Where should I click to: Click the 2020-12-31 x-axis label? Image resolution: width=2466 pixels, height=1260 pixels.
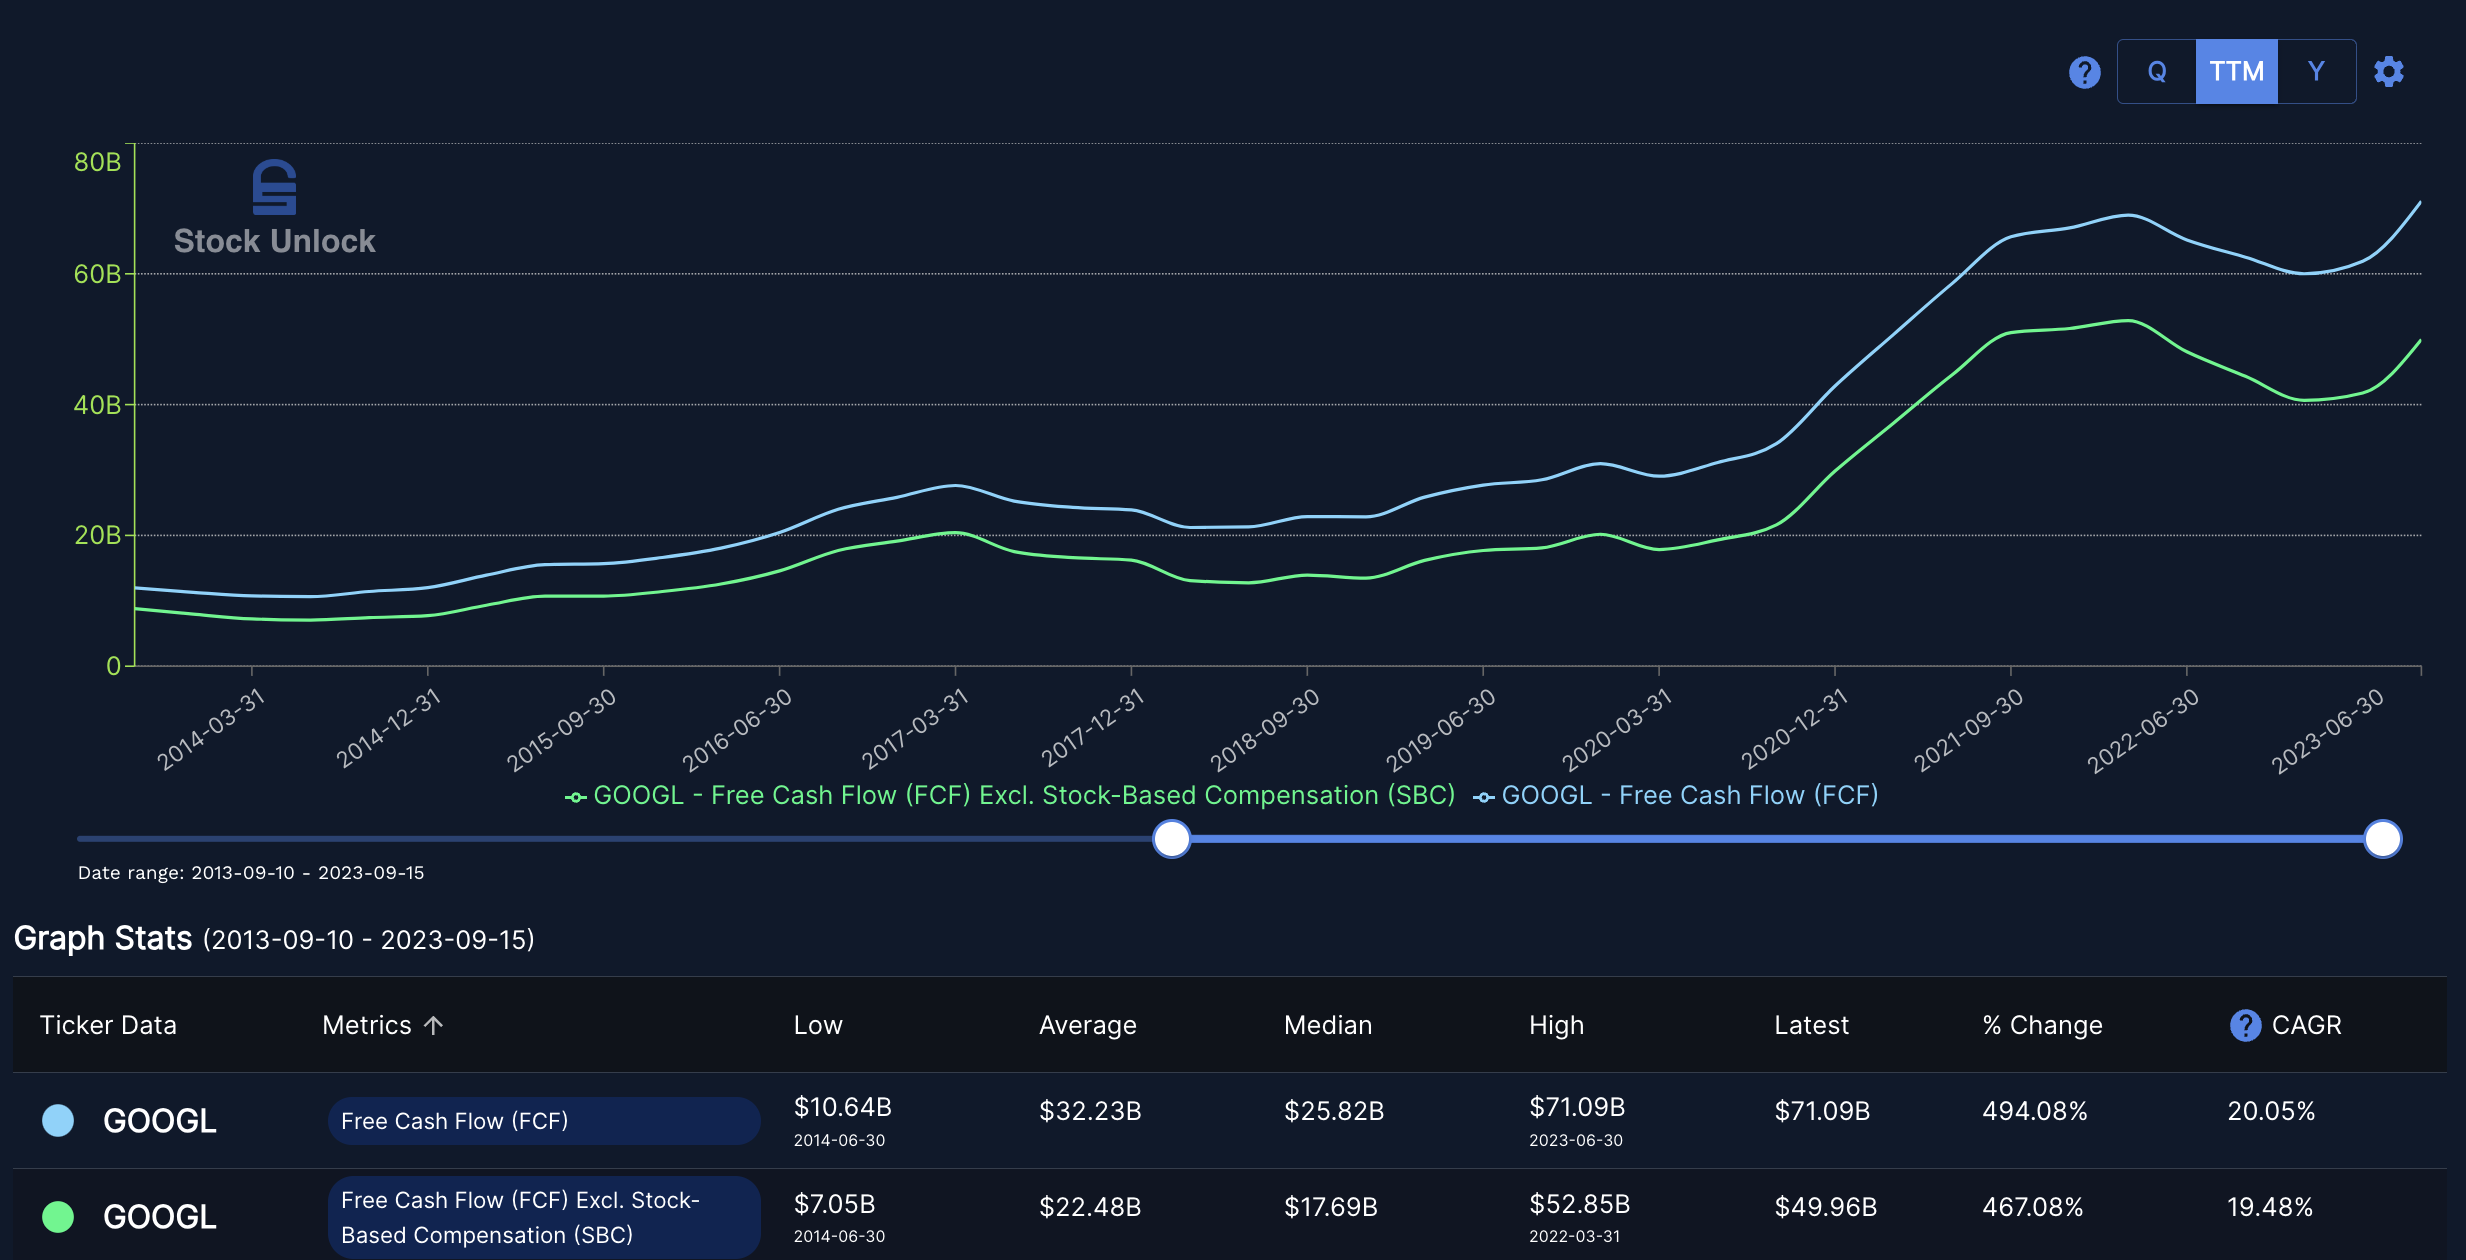click(x=1794, y=729)
